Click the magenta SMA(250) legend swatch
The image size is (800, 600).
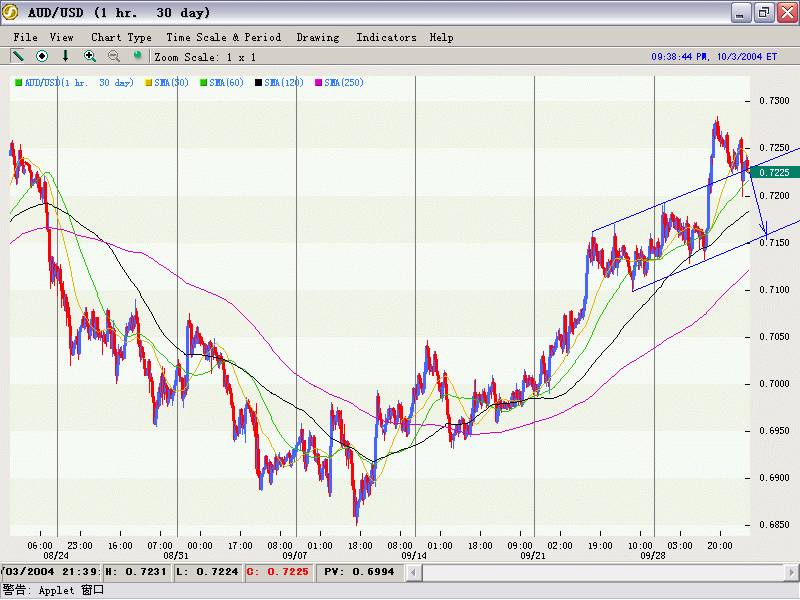point(320,82)
